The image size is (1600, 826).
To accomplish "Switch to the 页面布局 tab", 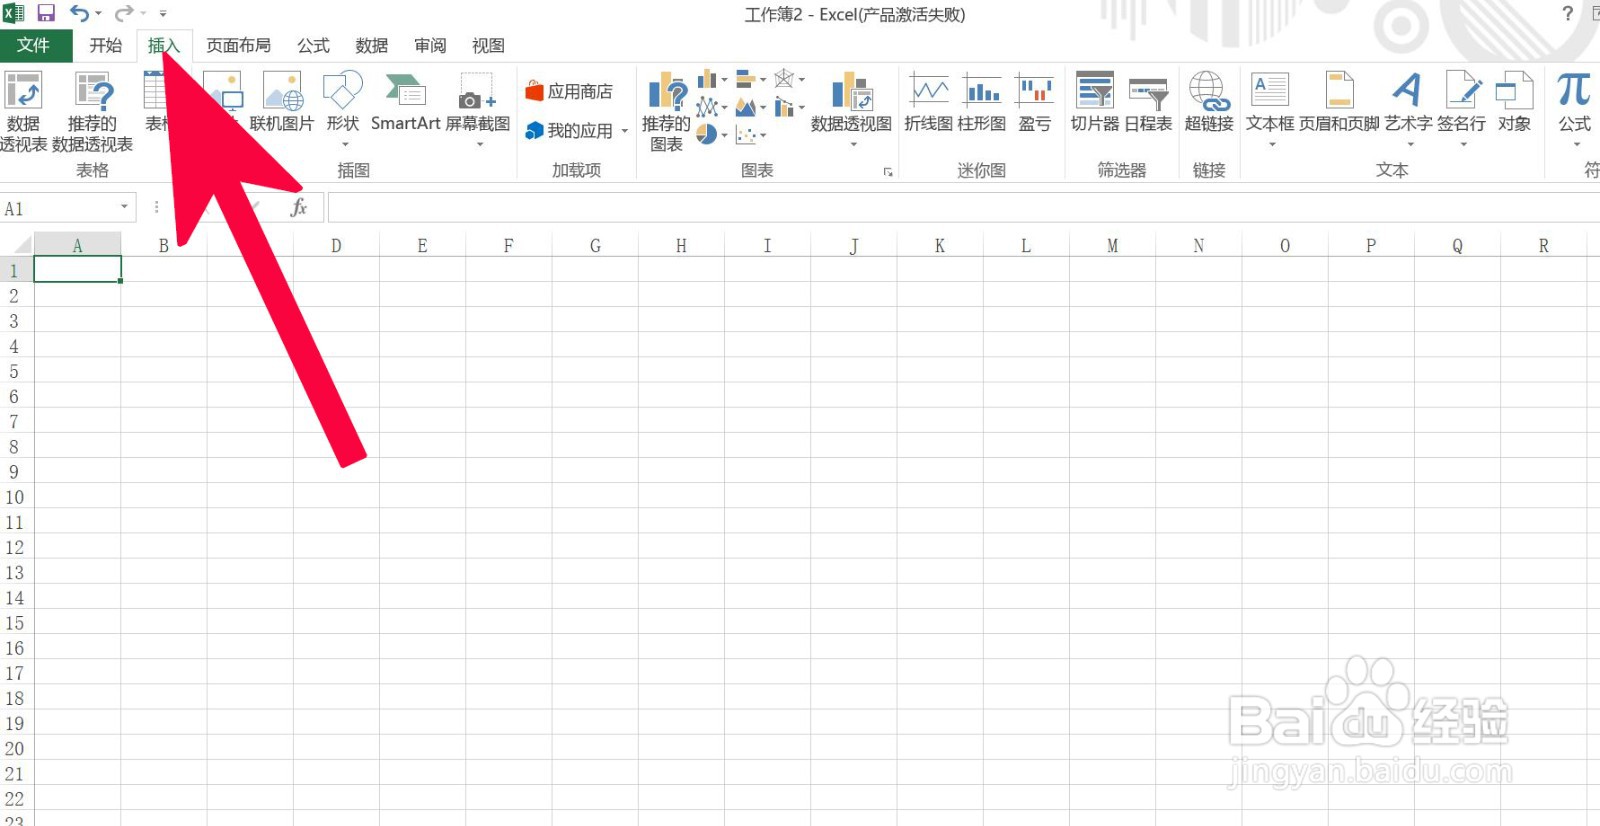I will tap(238, 45).
